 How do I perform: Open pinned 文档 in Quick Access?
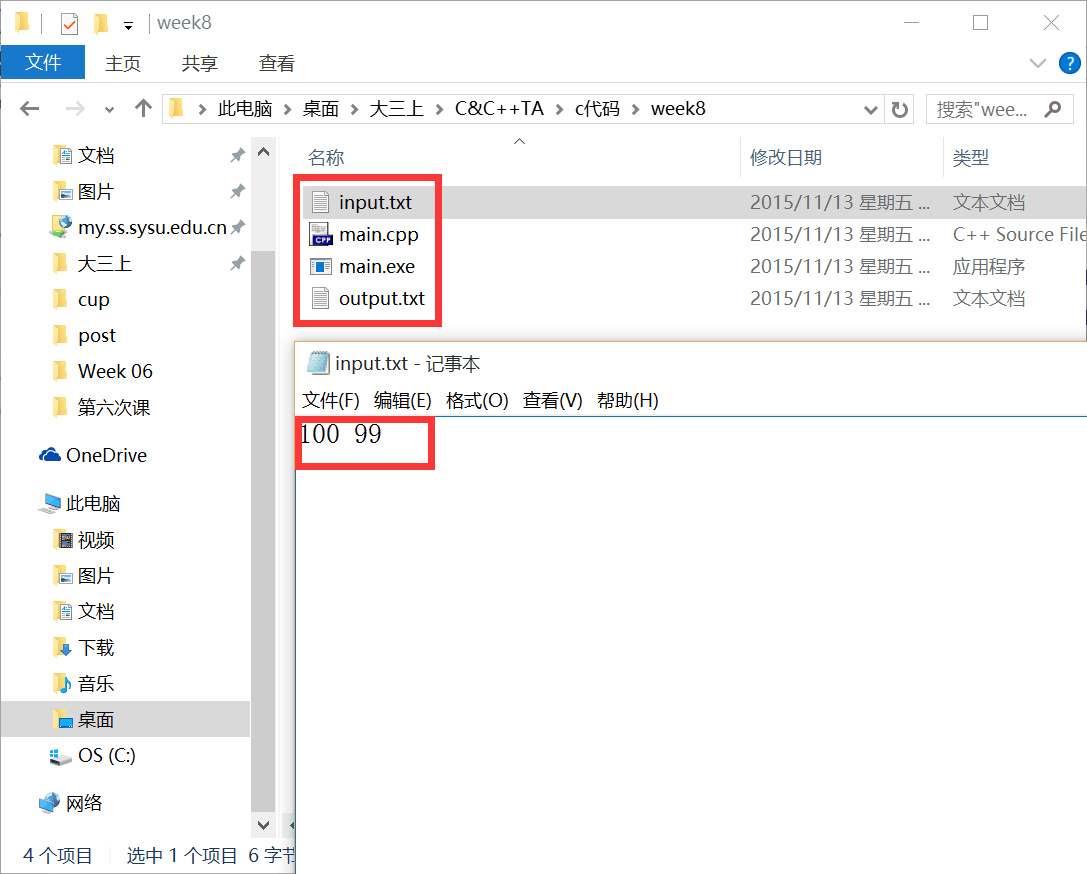tap(96, 155)
